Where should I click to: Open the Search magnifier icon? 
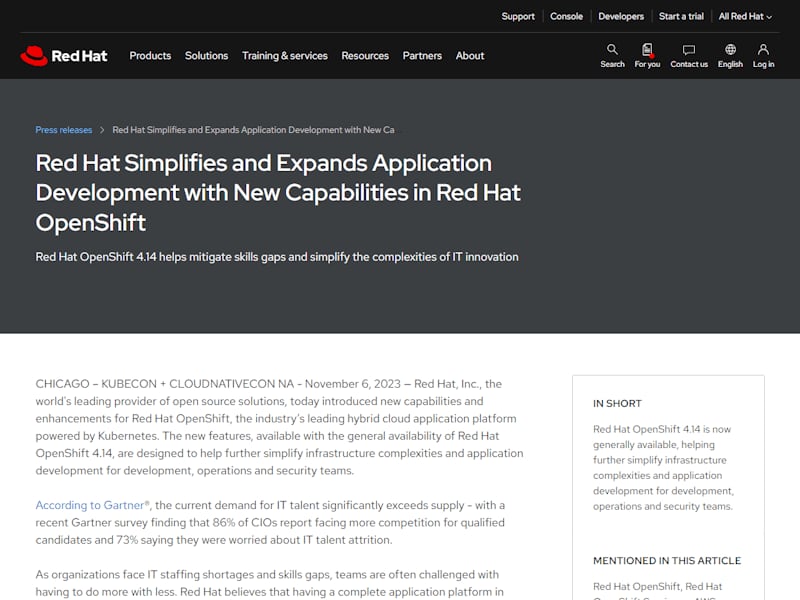612,50
